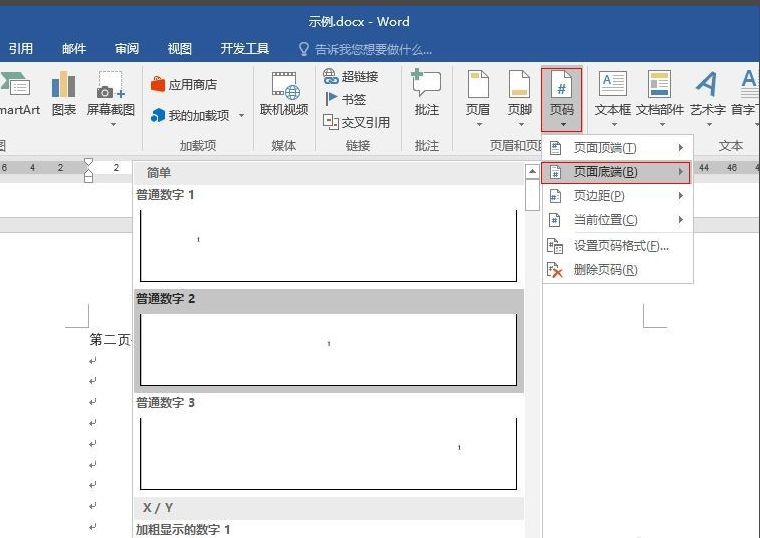Click the 页面顶端 page icon
The width and height of the screenshot is (760, 538).
(555, 147)
